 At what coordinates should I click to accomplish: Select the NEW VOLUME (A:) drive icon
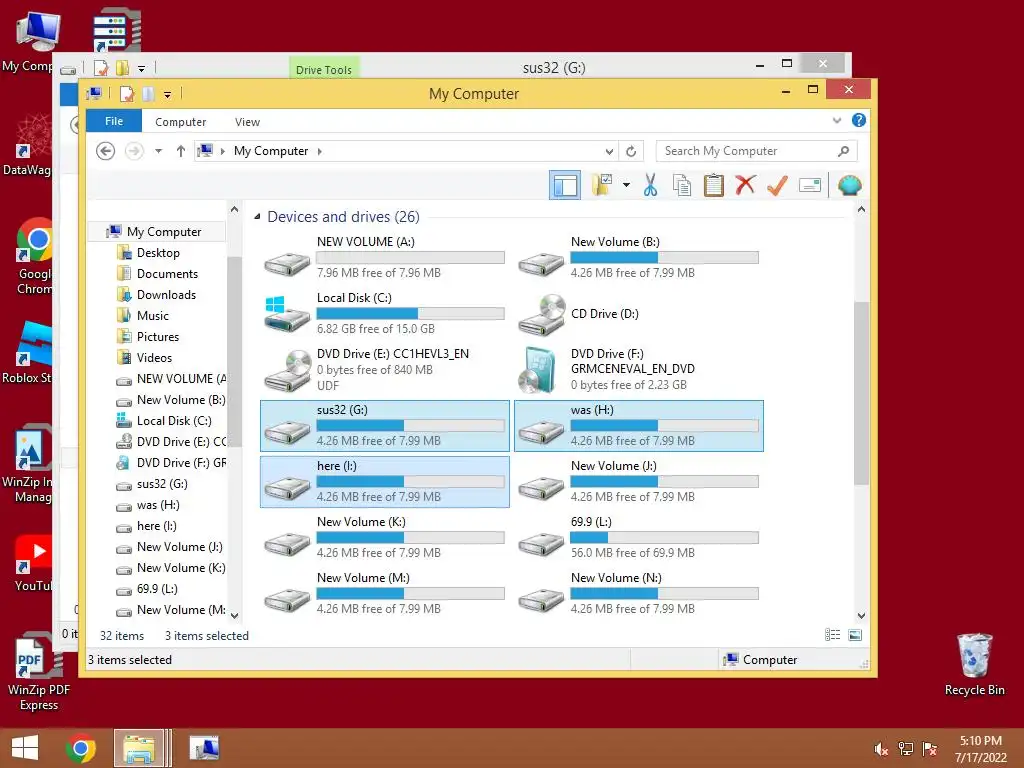click(286, 264)
